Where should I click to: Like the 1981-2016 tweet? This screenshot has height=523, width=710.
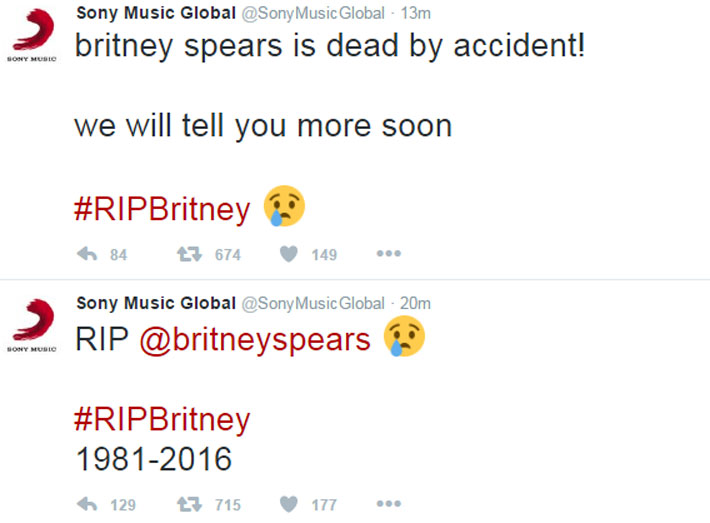click(289, 504)
